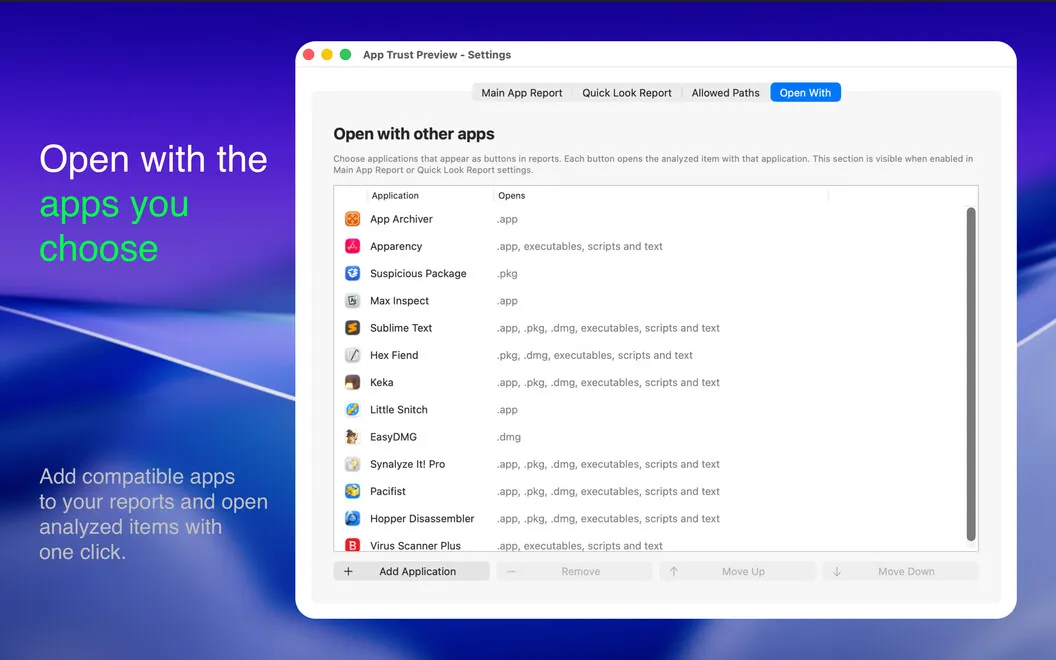Switch to the Main App Report tab
Viewport: 1056px width, 660px height.
(x=521, y=93)
